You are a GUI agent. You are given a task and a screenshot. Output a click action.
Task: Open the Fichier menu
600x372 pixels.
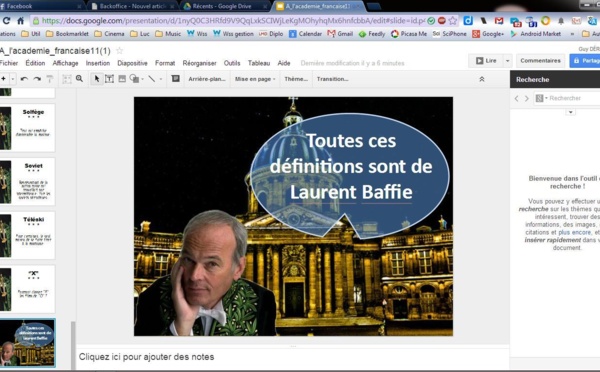(x=9, y=63)
